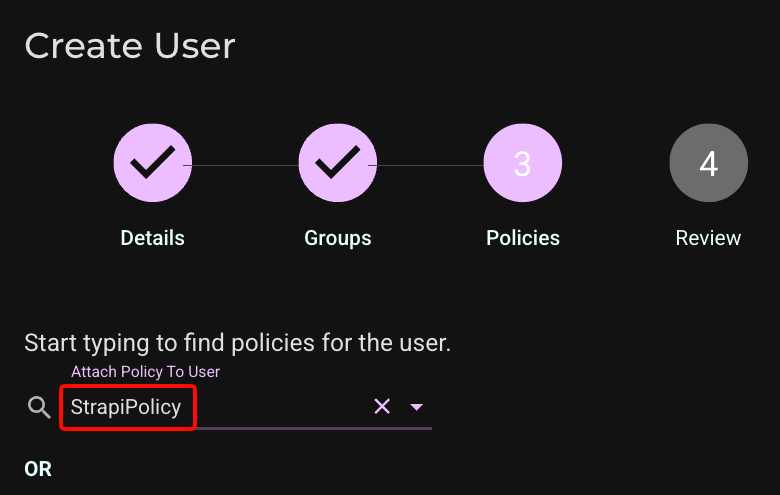Screen dimensions: 780x495
Task: Click the Policies step label
Action: [x=523, y=238]
